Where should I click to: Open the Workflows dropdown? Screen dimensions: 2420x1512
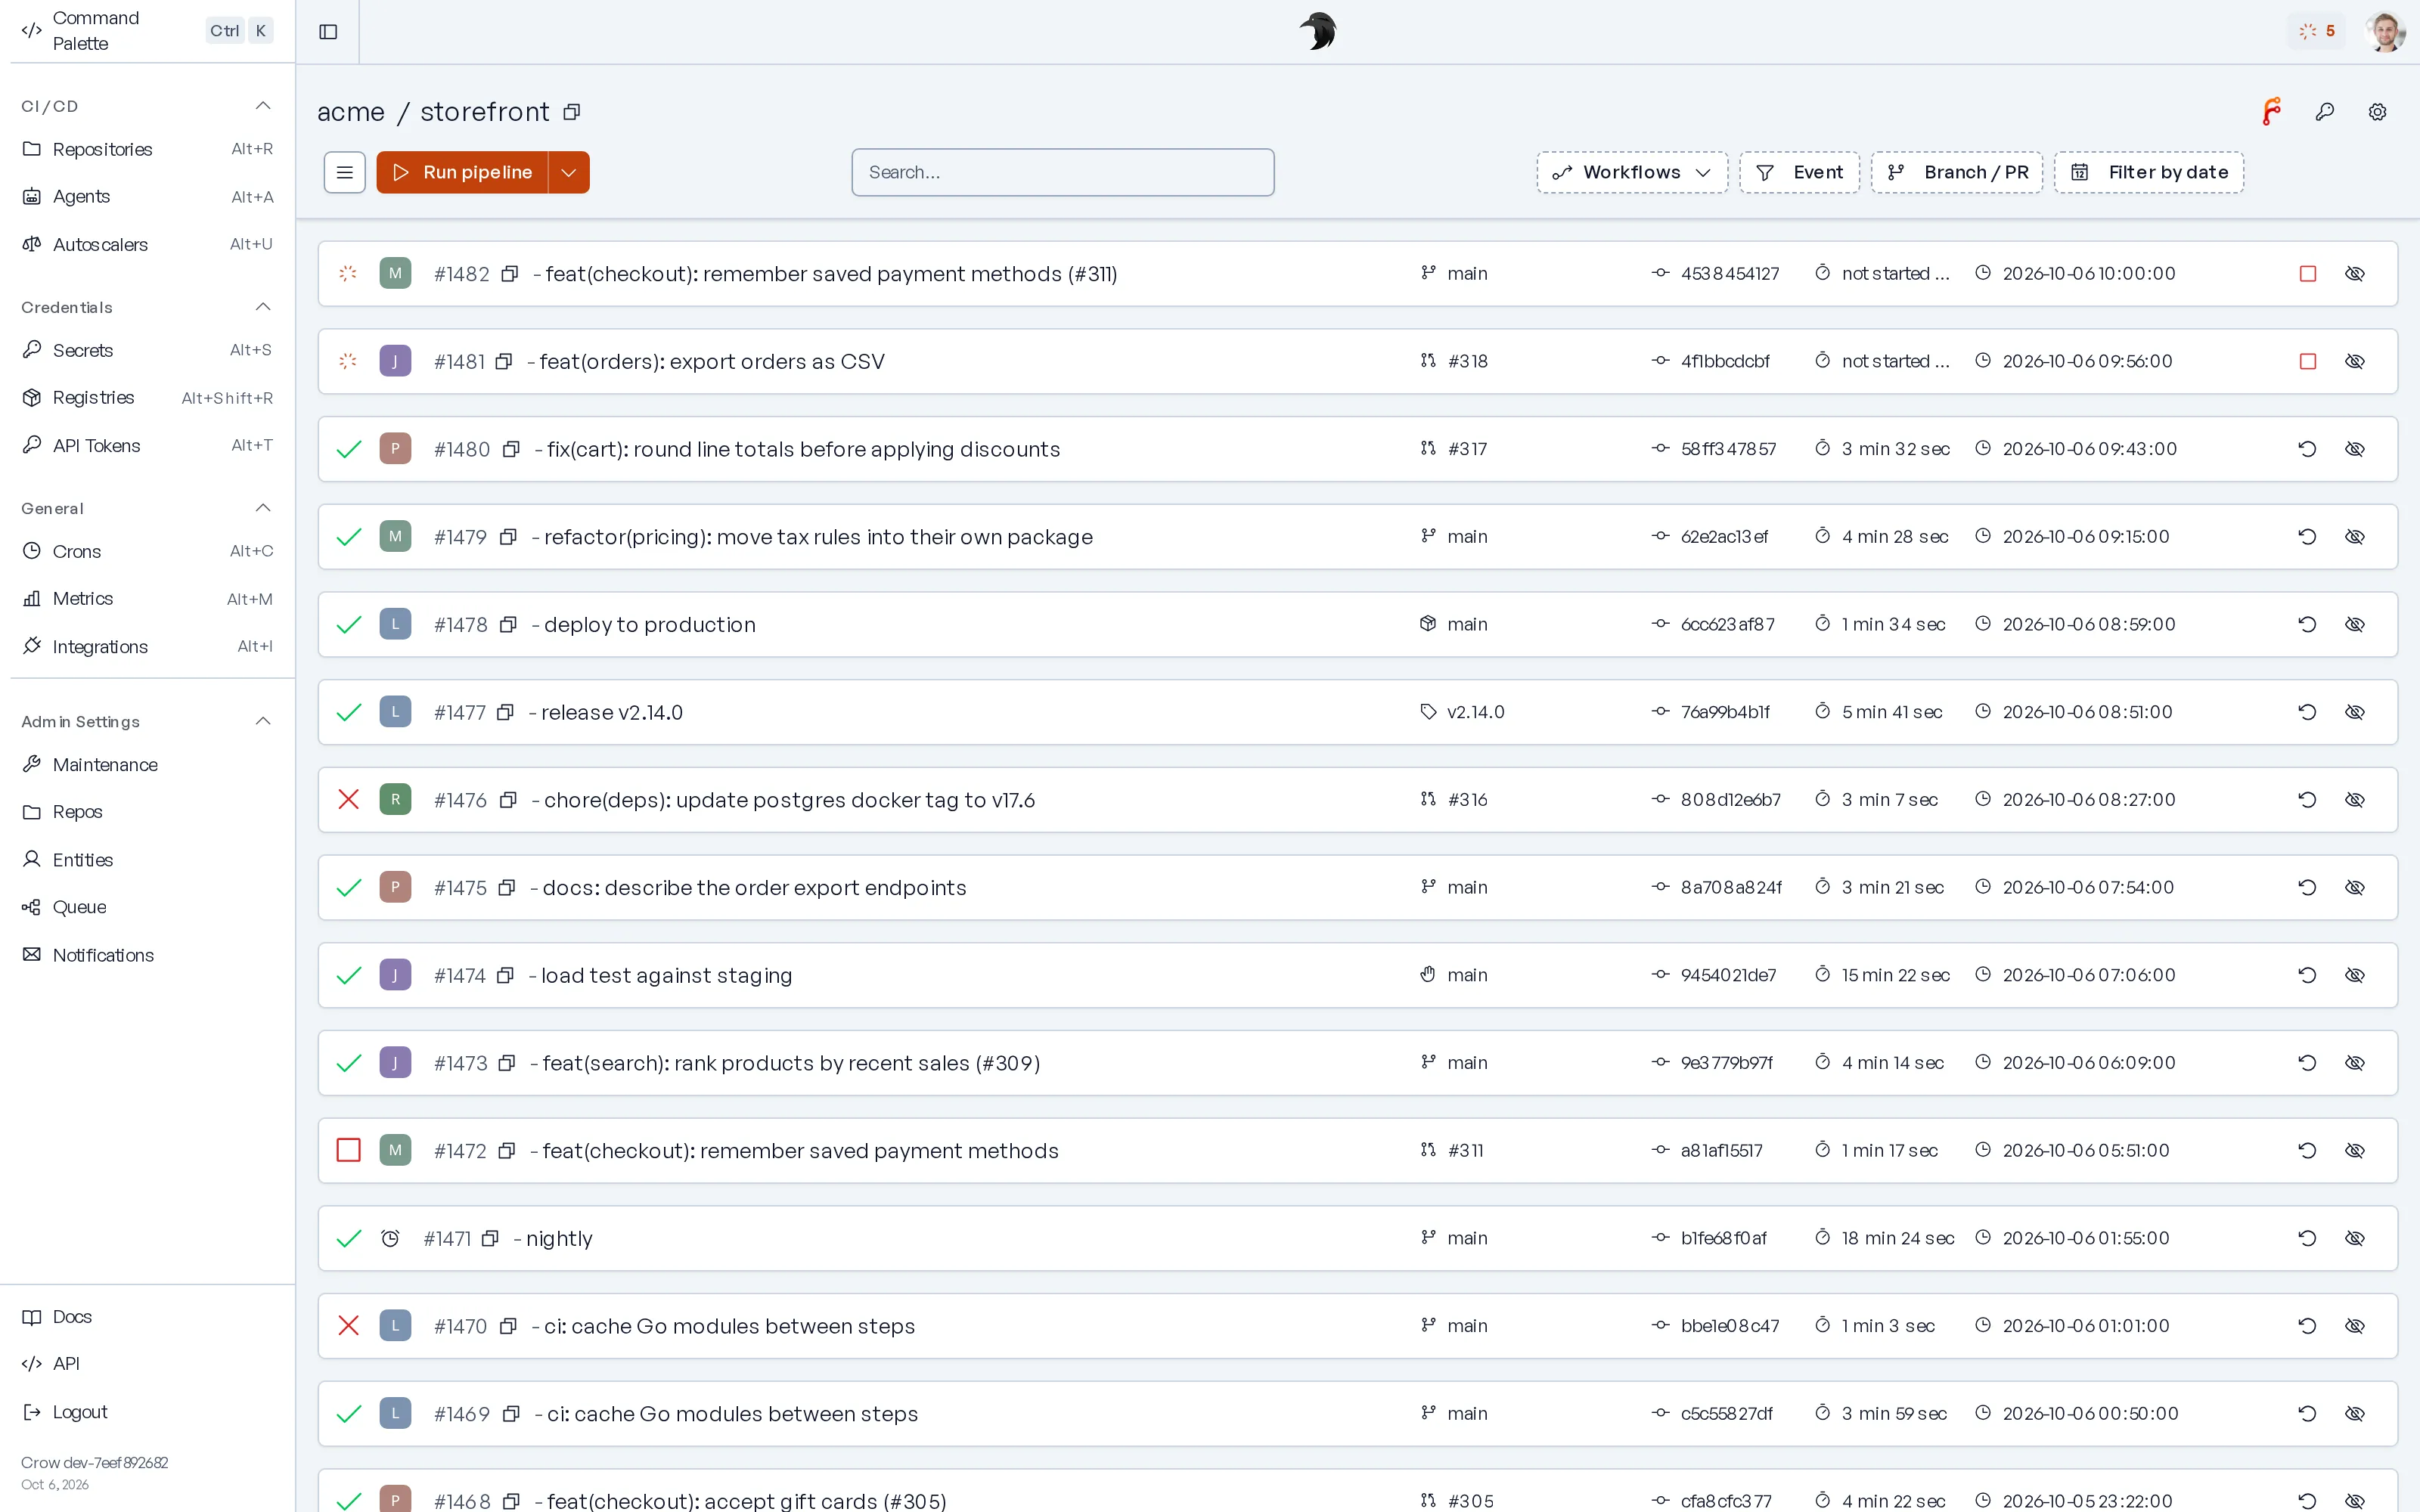[1632, 172]
